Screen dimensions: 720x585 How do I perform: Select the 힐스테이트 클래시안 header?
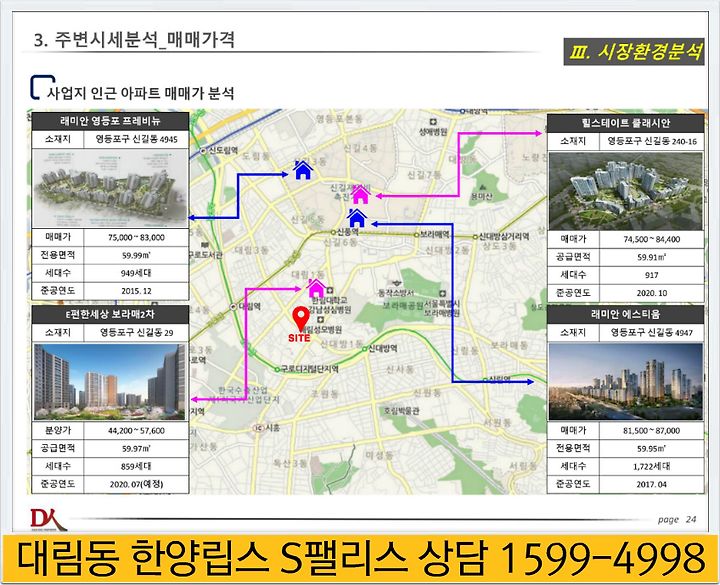click(625, 123)
